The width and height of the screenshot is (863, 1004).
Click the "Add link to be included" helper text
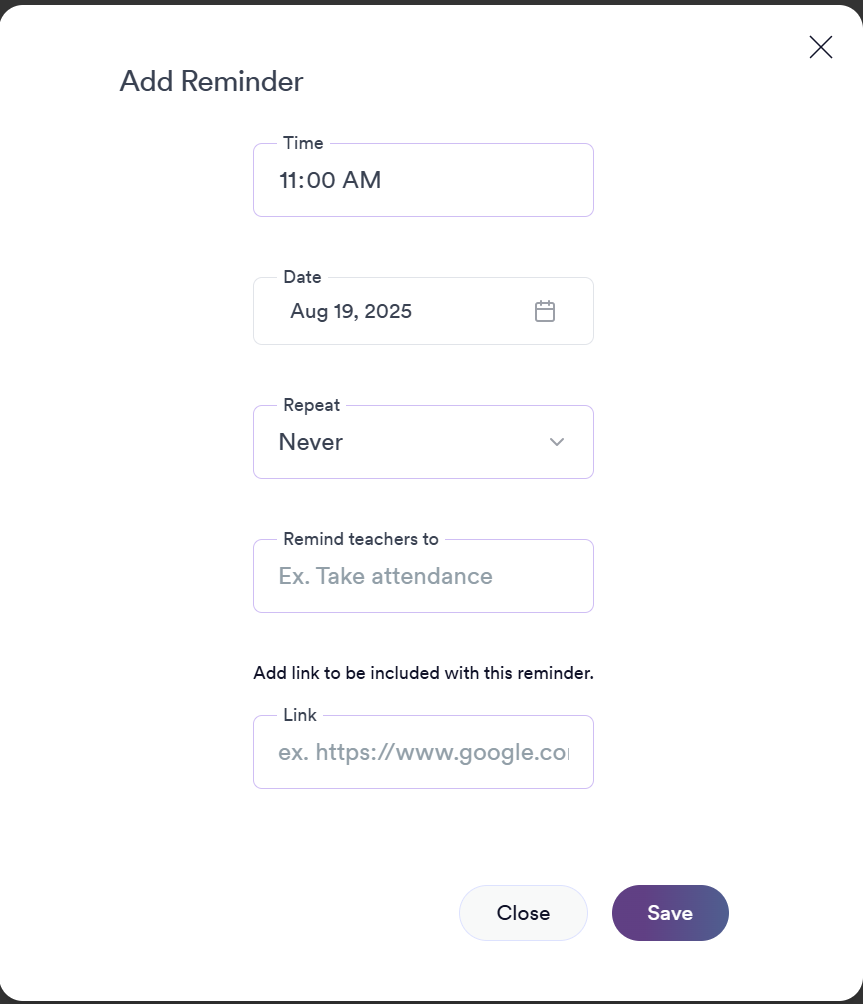(x=423, y=673)
